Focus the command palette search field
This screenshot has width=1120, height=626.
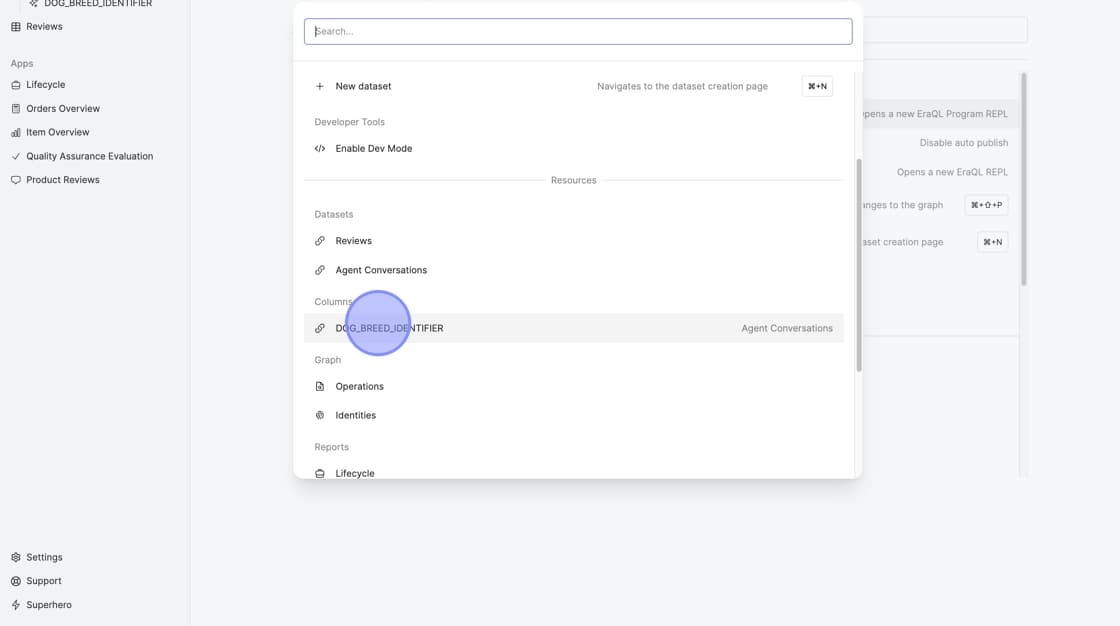[x=578, y=31]
